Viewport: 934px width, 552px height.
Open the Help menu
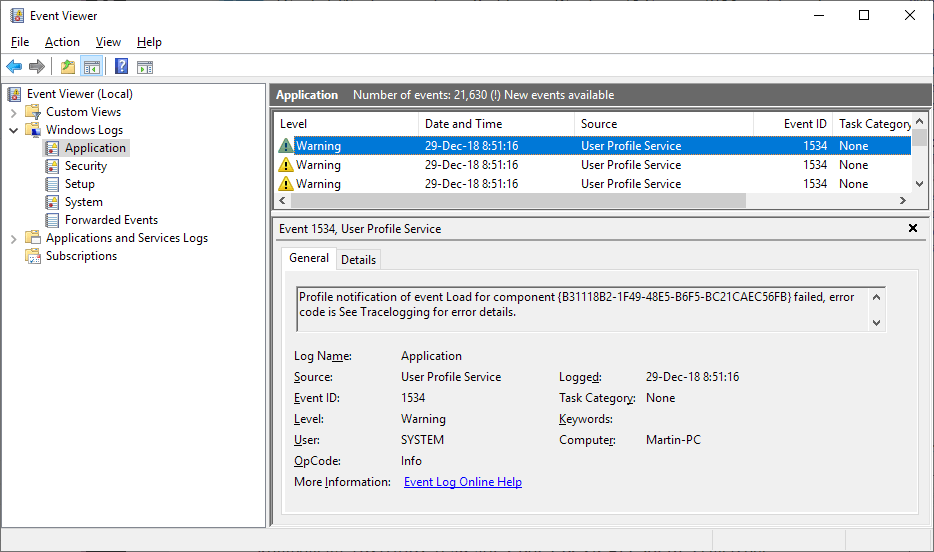[149, 42]
